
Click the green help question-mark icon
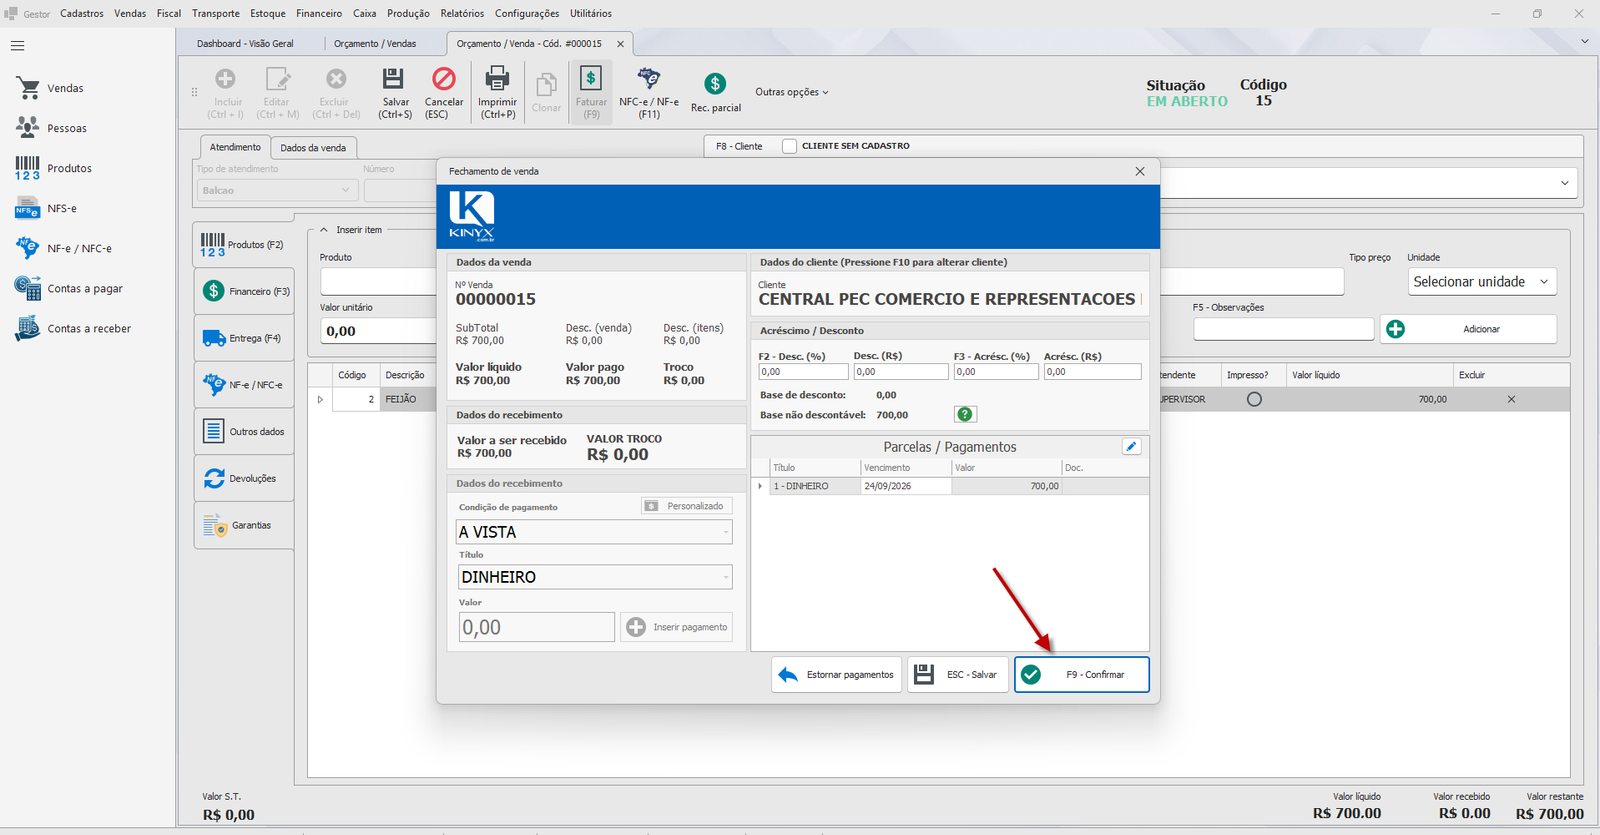(x=965, y=414)
